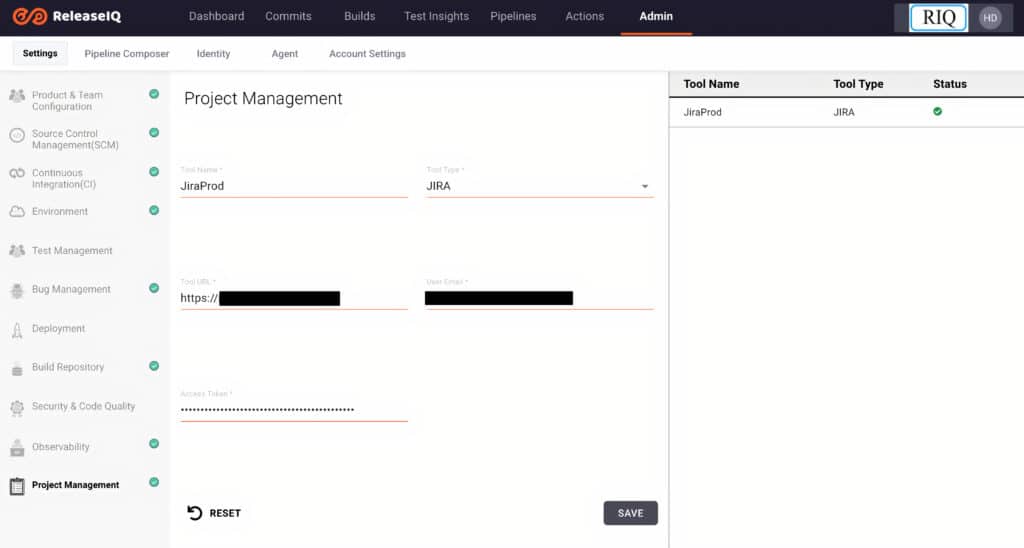Viewport: 1024px width, 548px height.
Task: Click the RESET button label
Action: tap(225, 513)
